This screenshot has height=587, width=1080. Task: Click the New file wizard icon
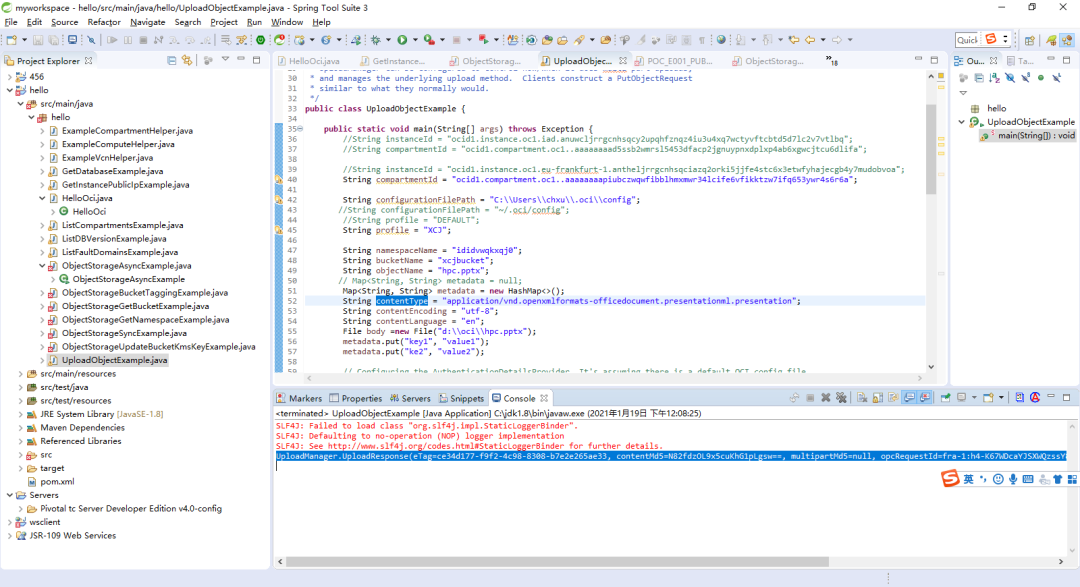(11, 40)
